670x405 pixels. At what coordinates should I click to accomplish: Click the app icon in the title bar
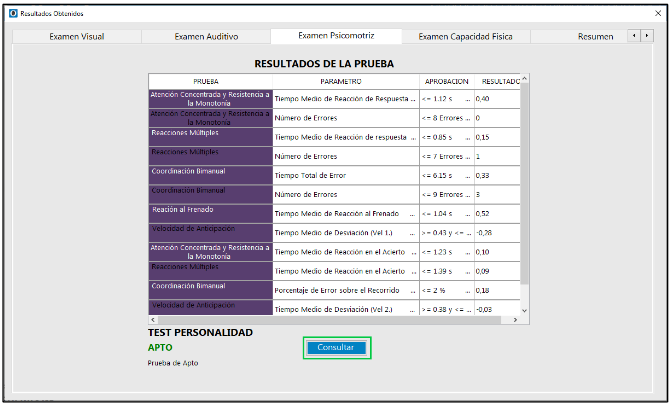point(12,13)
